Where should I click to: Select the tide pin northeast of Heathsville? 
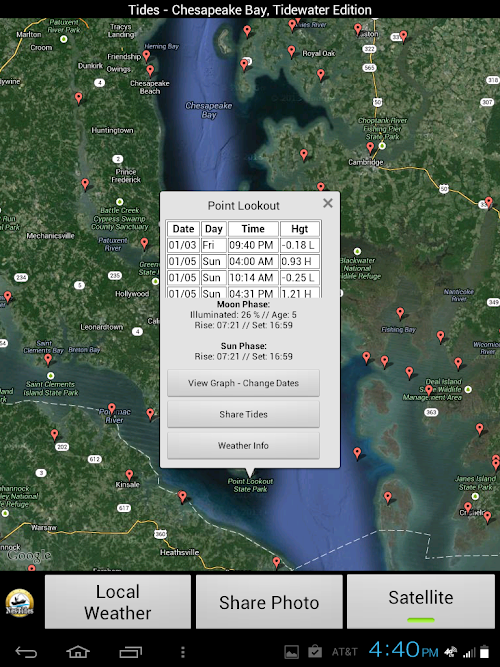point(277,563)
